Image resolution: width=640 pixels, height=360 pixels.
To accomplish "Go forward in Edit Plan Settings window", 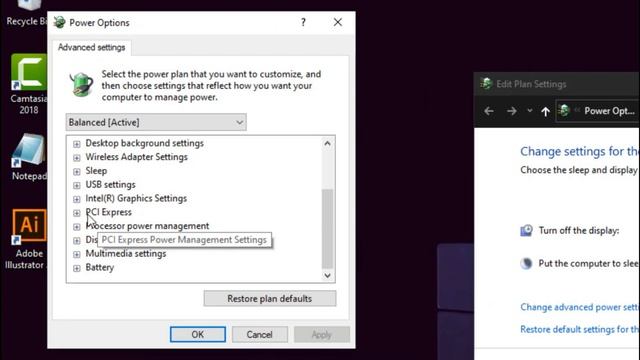I will click(511, 111).
